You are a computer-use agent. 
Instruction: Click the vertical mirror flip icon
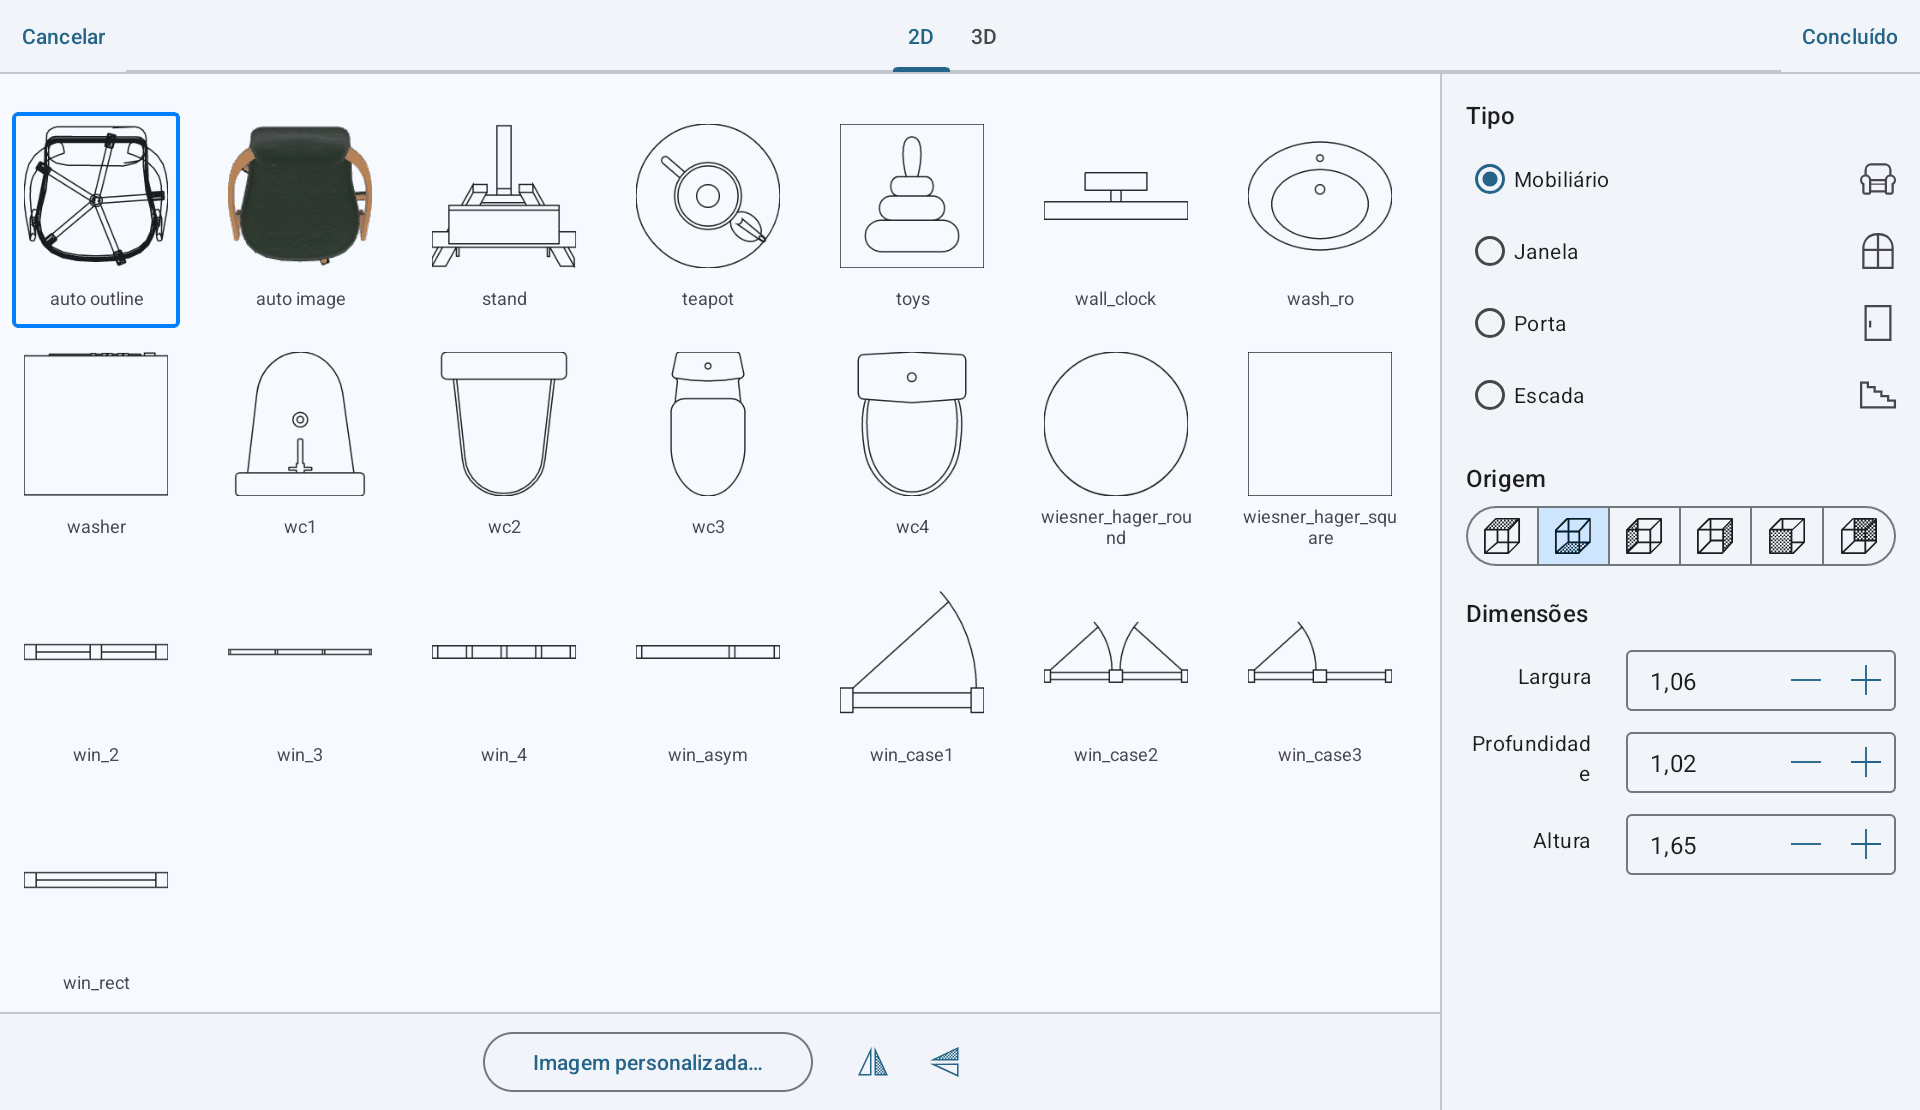coord(945,1062)
